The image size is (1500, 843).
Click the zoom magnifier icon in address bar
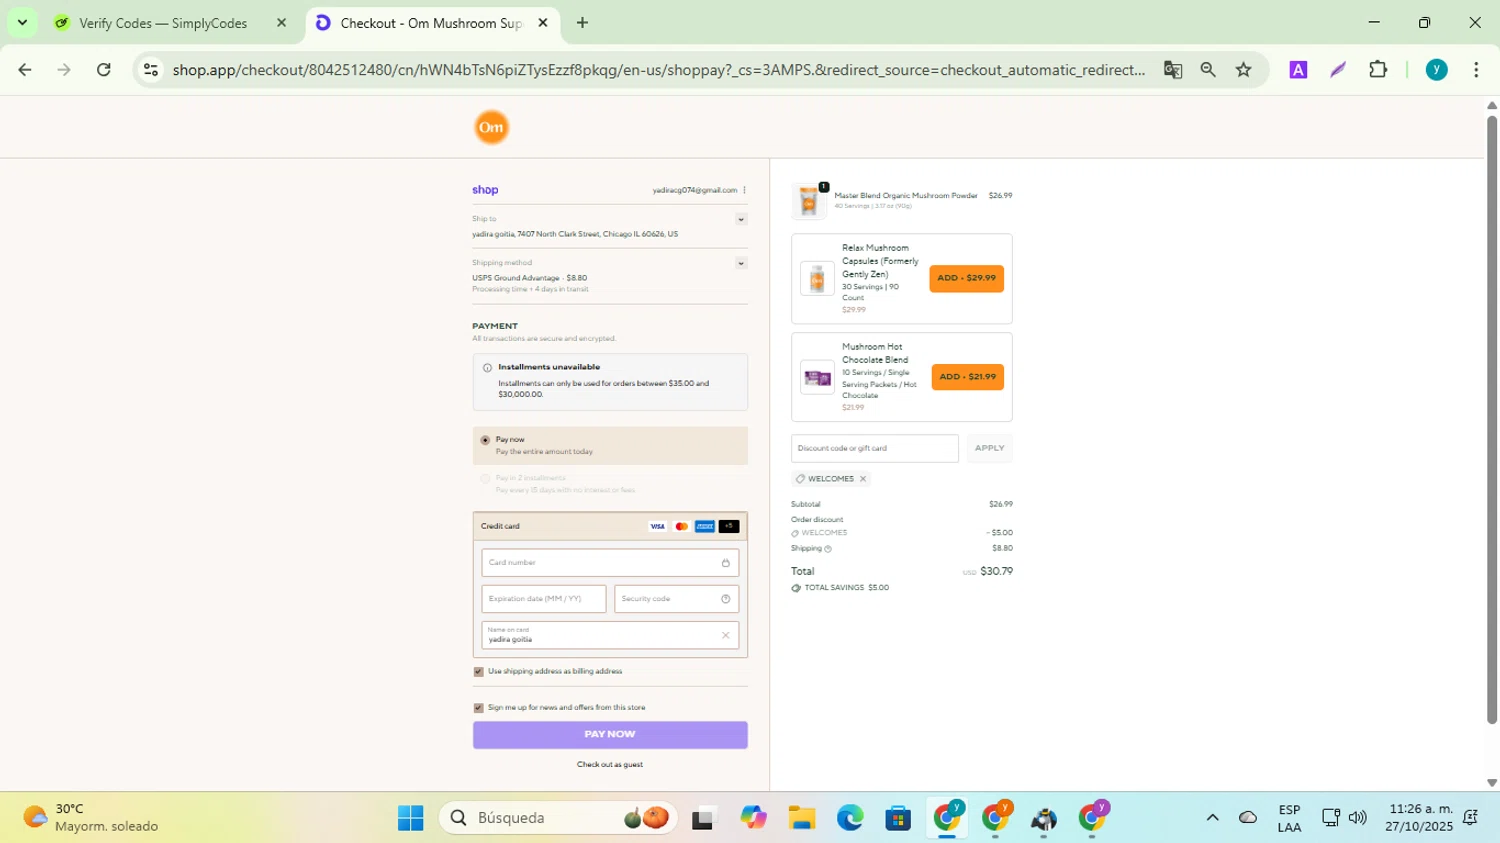click(1208, 70)
